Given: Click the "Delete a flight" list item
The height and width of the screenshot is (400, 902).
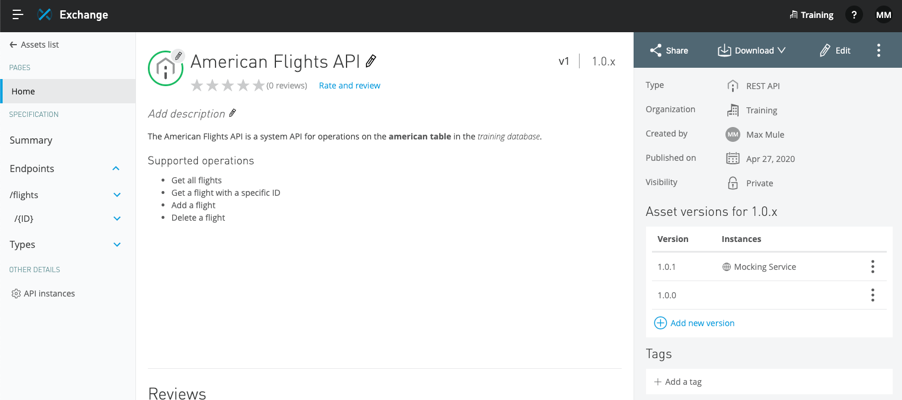Looking at the screenshot, I should 198,218.
